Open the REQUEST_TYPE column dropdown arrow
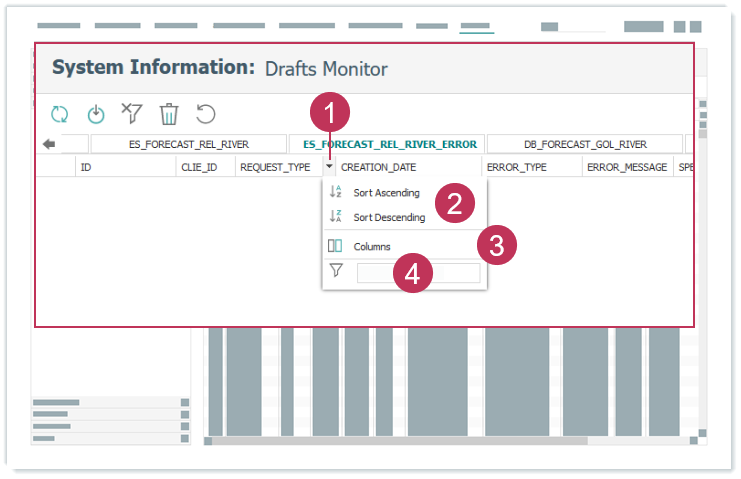Viewport: 741px width, 479px height. coord(329,167)
